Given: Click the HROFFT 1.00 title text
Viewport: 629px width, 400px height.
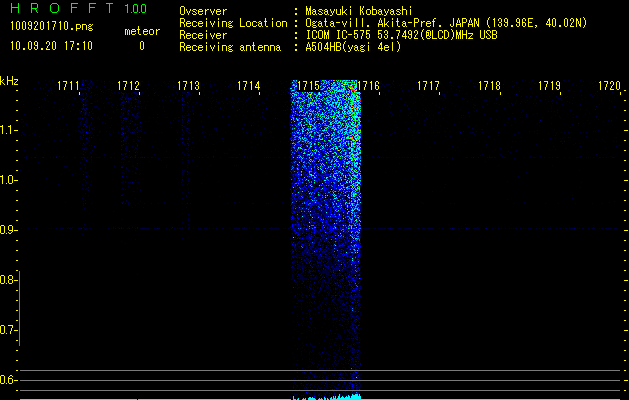Looking at the screenshot, I should click(x=78, y=8).
